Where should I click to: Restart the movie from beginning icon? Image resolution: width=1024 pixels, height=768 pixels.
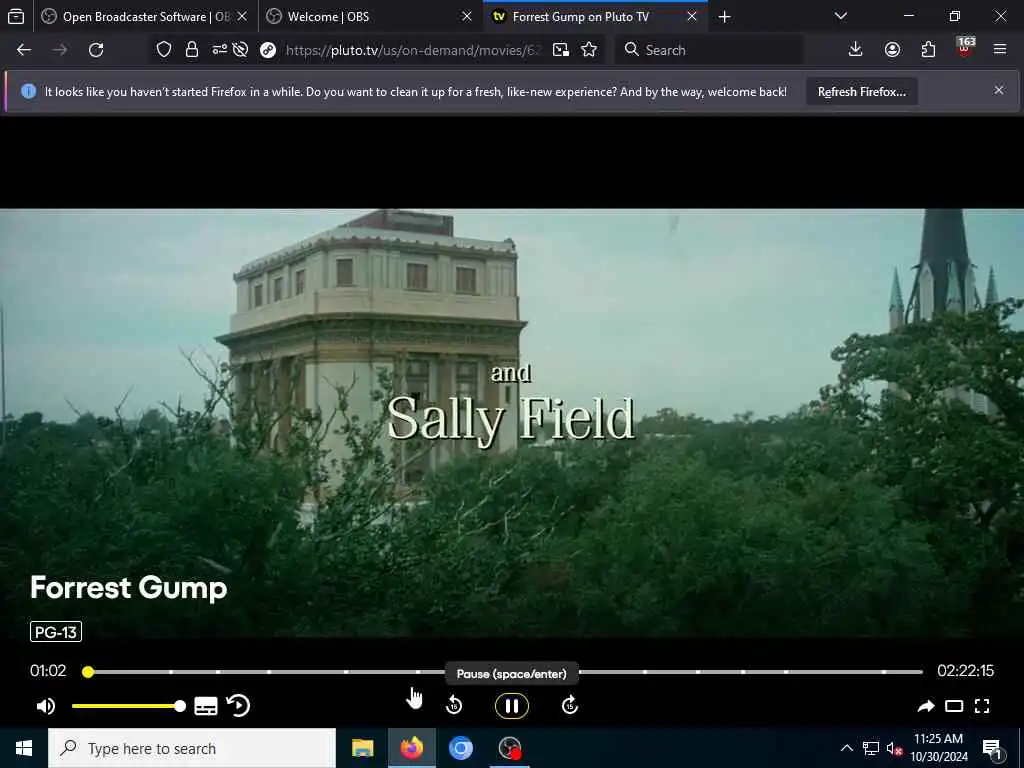238,705
